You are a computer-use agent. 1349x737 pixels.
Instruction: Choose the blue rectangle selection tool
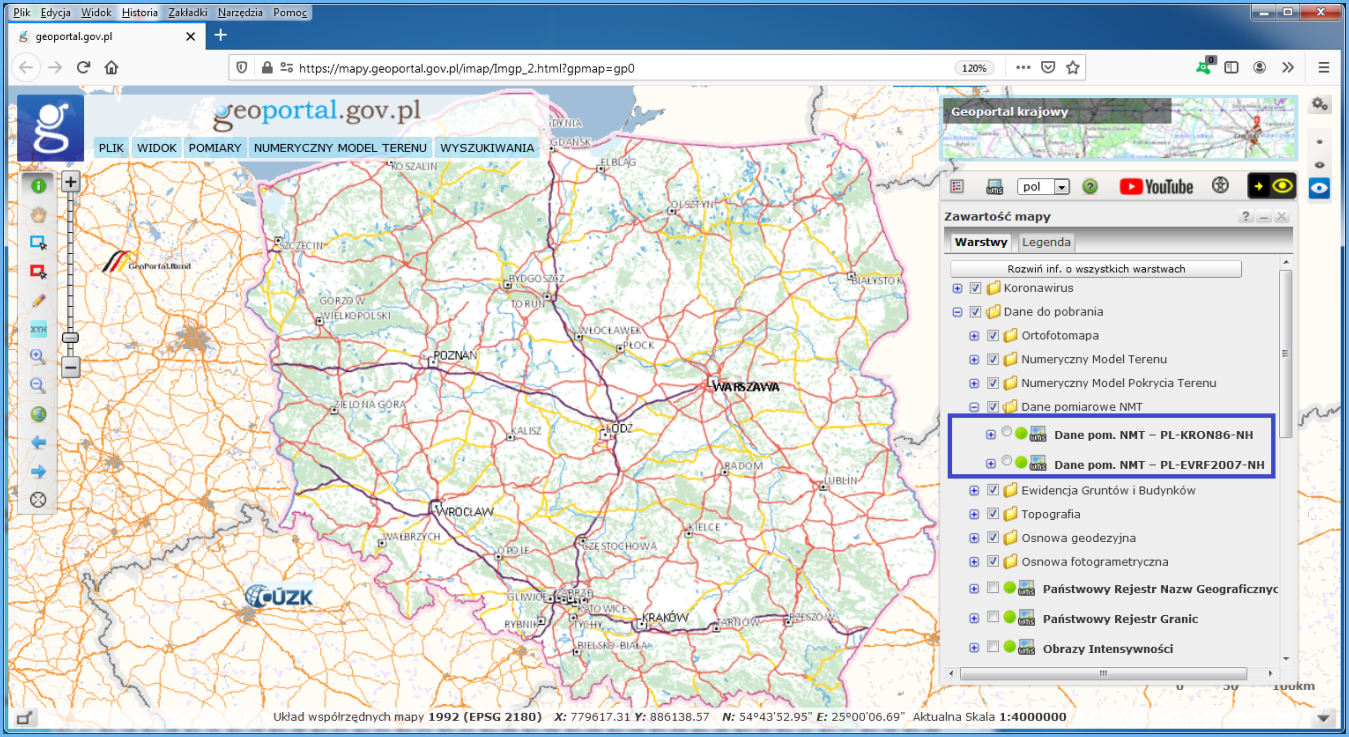[x=39, y=243]
